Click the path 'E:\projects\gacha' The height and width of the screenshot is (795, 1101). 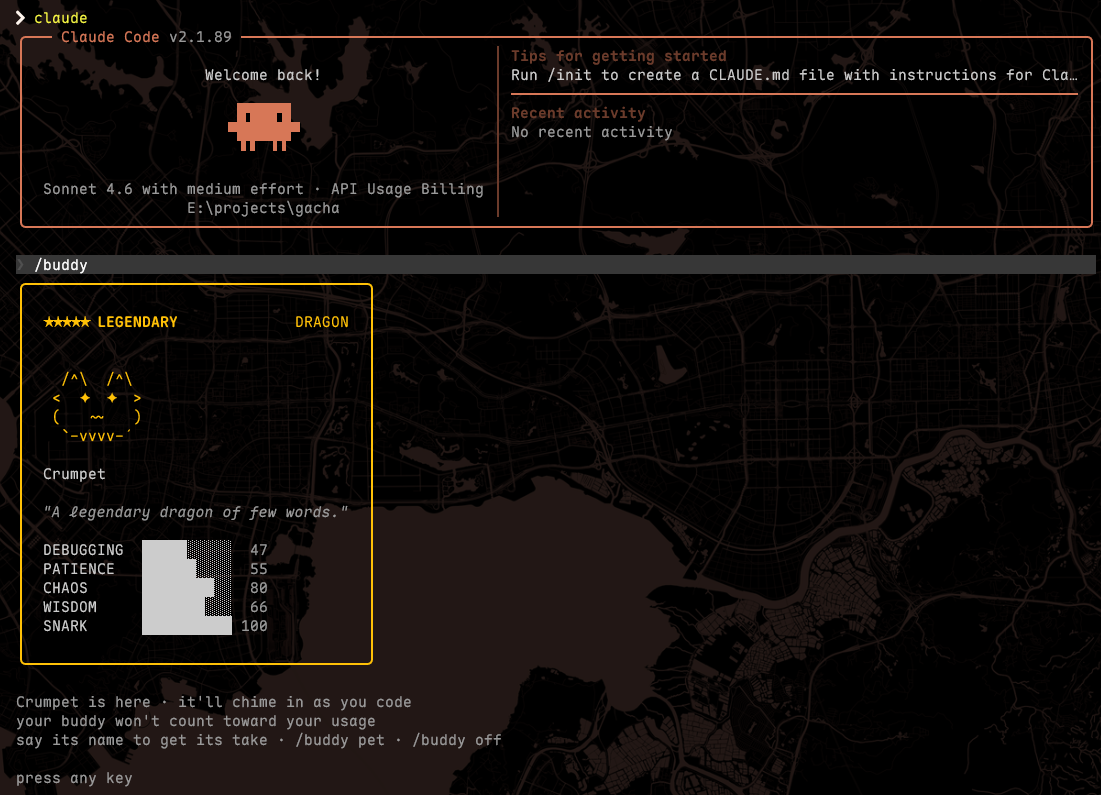(263, 208)
